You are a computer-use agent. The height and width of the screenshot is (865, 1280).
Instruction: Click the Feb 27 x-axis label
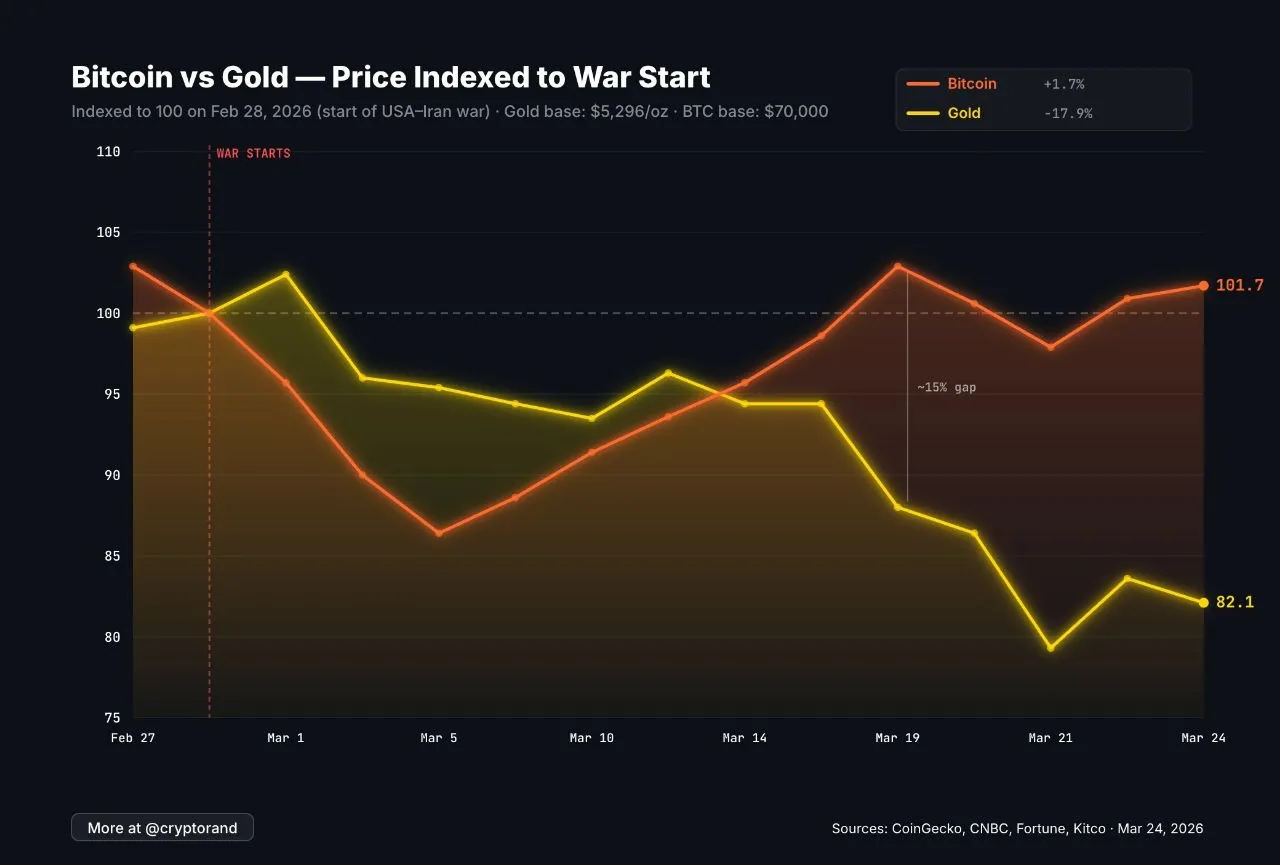pyautogui.click(x=133, y=738)
